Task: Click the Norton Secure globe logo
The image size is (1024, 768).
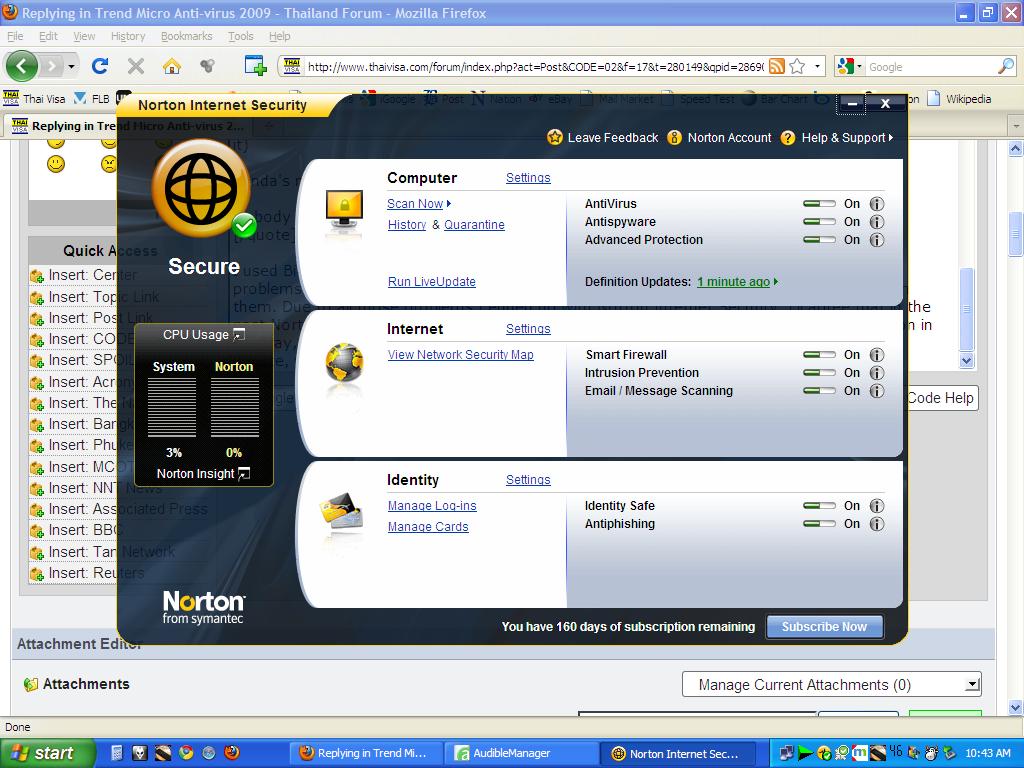Action: 200,189
